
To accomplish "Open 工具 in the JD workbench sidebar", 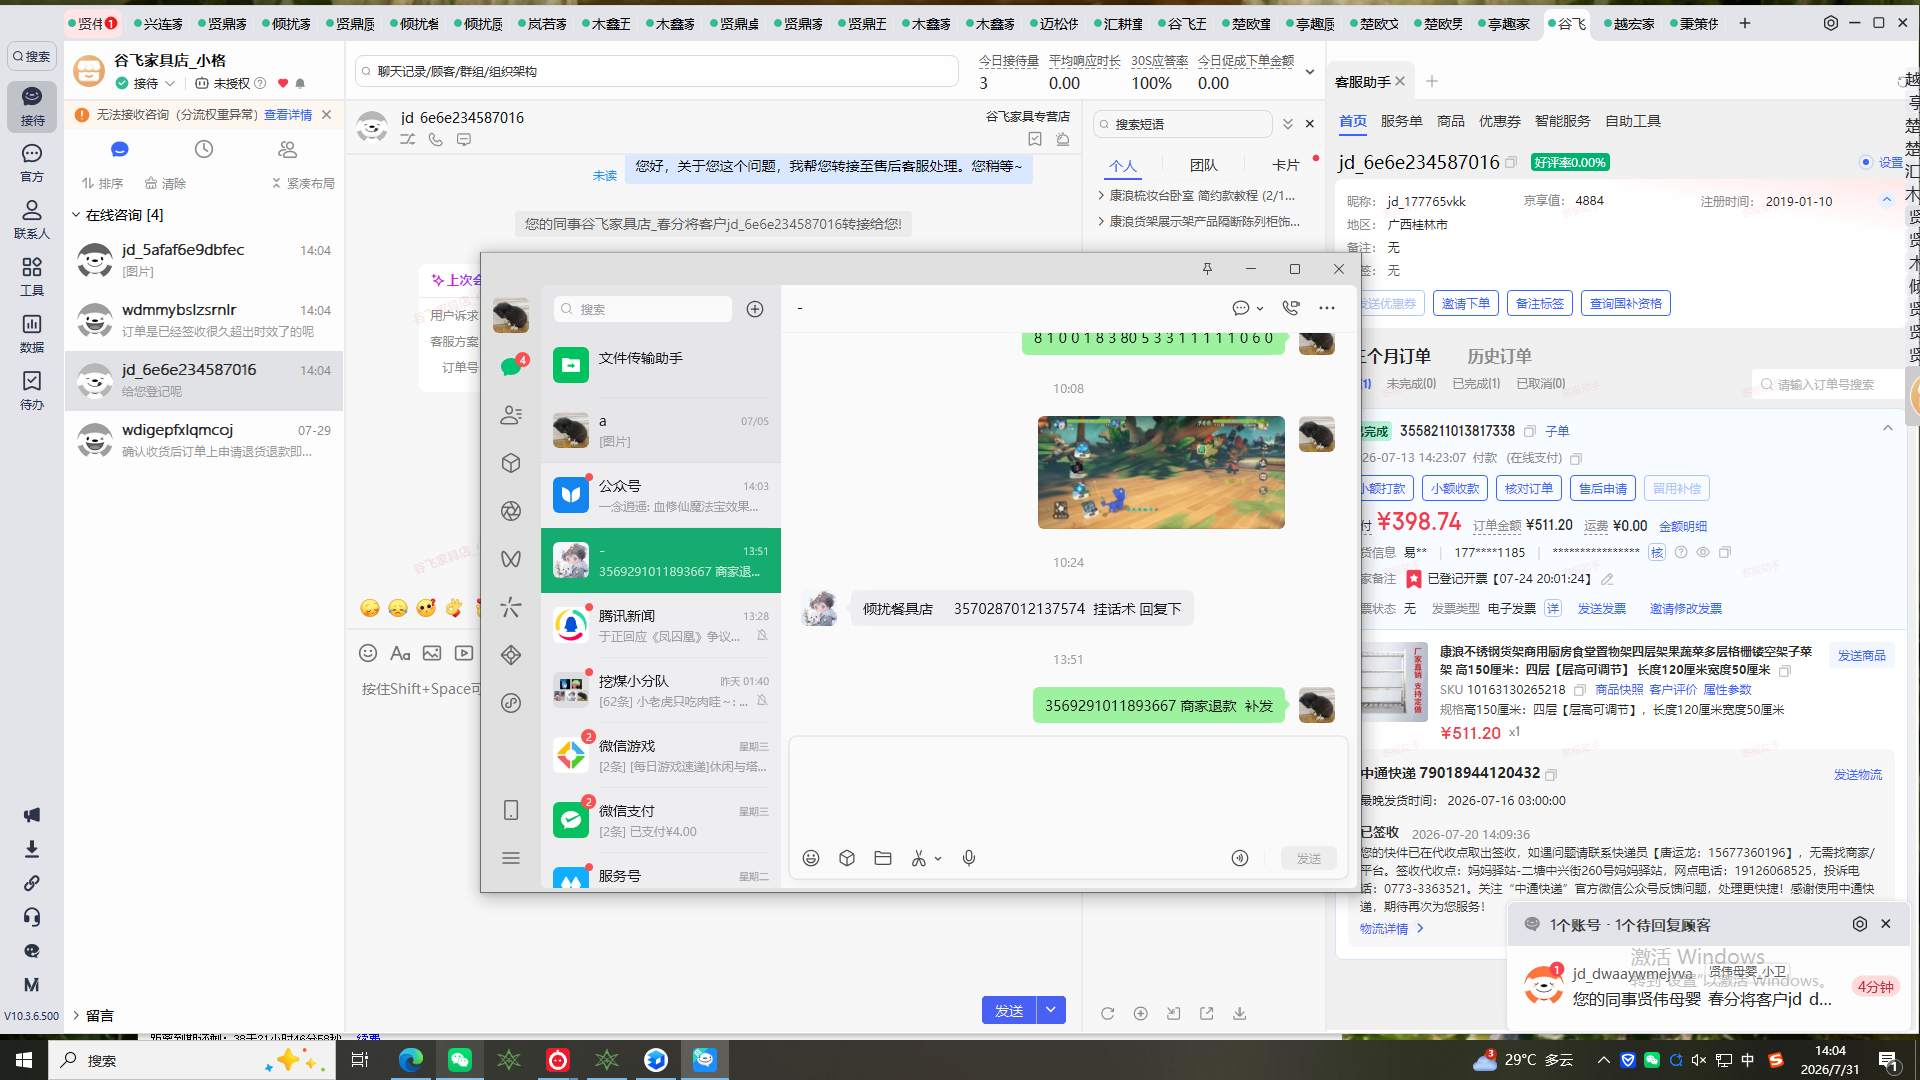I will point(32,276).
